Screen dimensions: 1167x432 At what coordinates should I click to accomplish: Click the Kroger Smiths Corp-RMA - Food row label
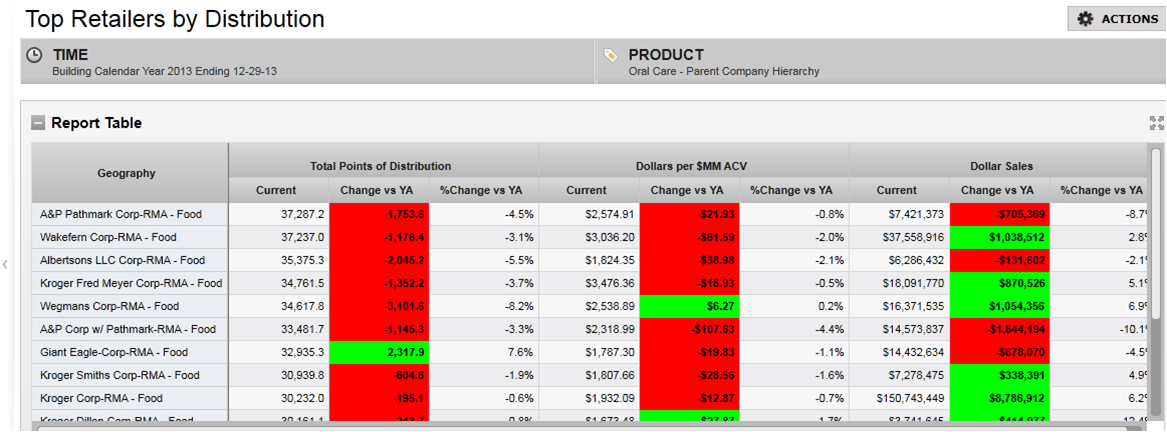pyautogui.click(x=119, y=375)
